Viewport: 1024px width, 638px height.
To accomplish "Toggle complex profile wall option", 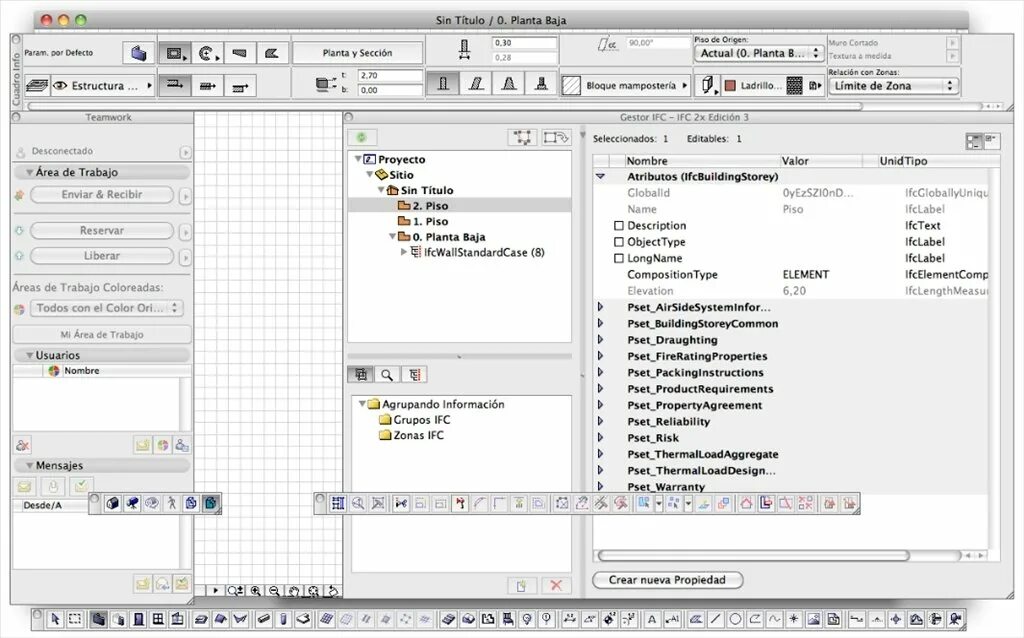I will (541, 84).
